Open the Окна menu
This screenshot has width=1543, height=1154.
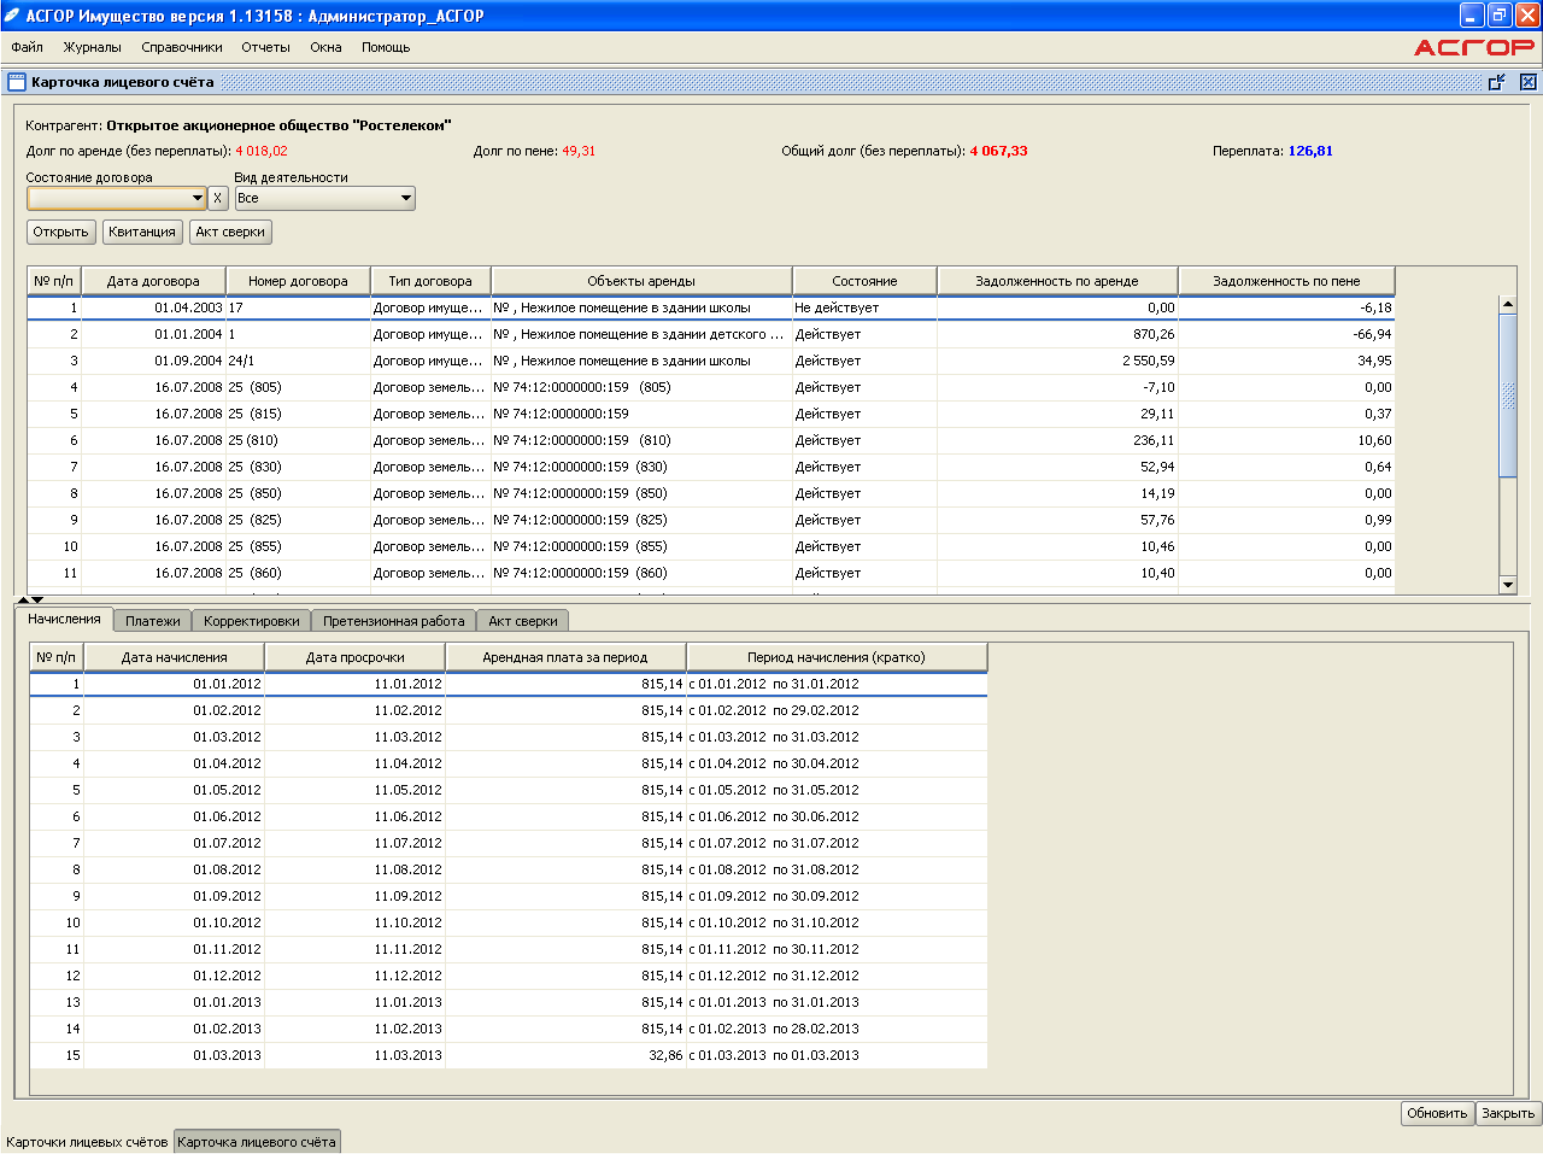[x=326, y=47]
